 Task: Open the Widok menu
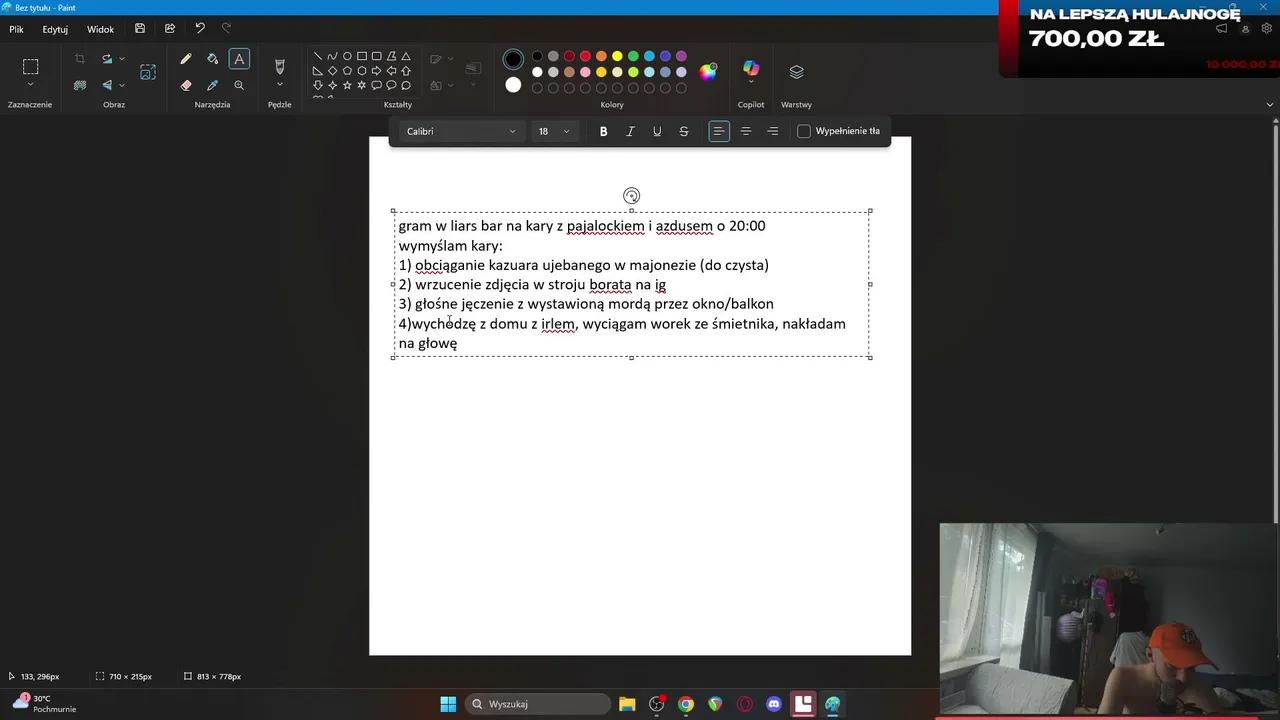[x=100, y=29]
